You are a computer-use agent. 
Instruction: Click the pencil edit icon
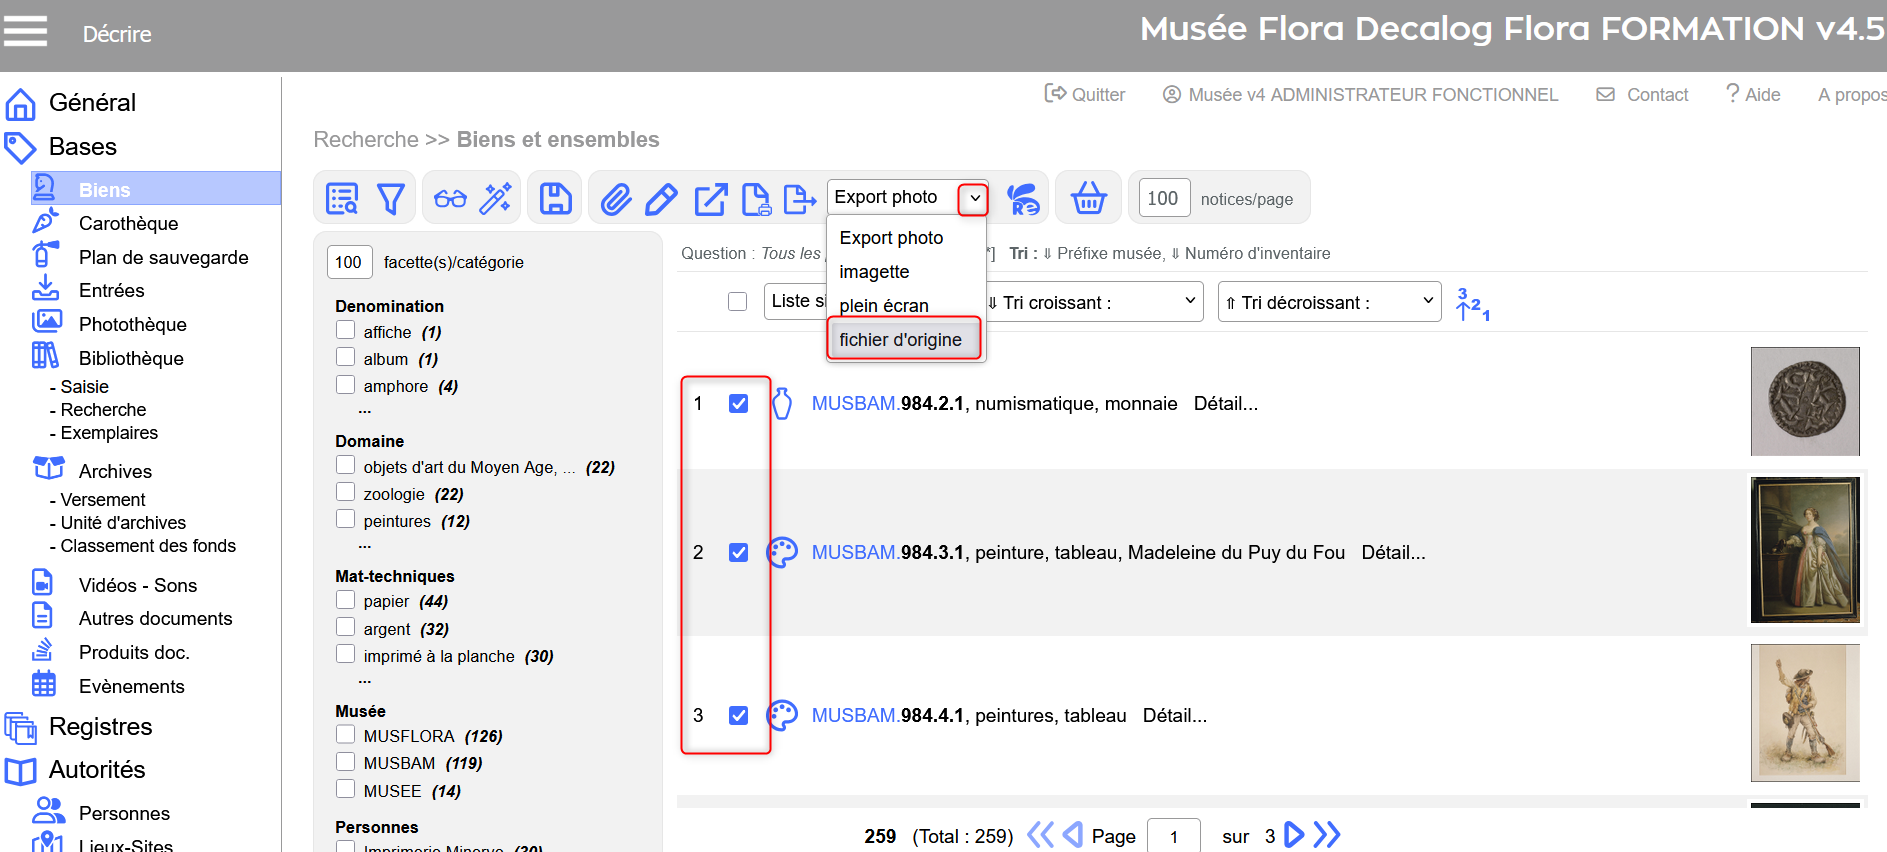tap(661, 199)
